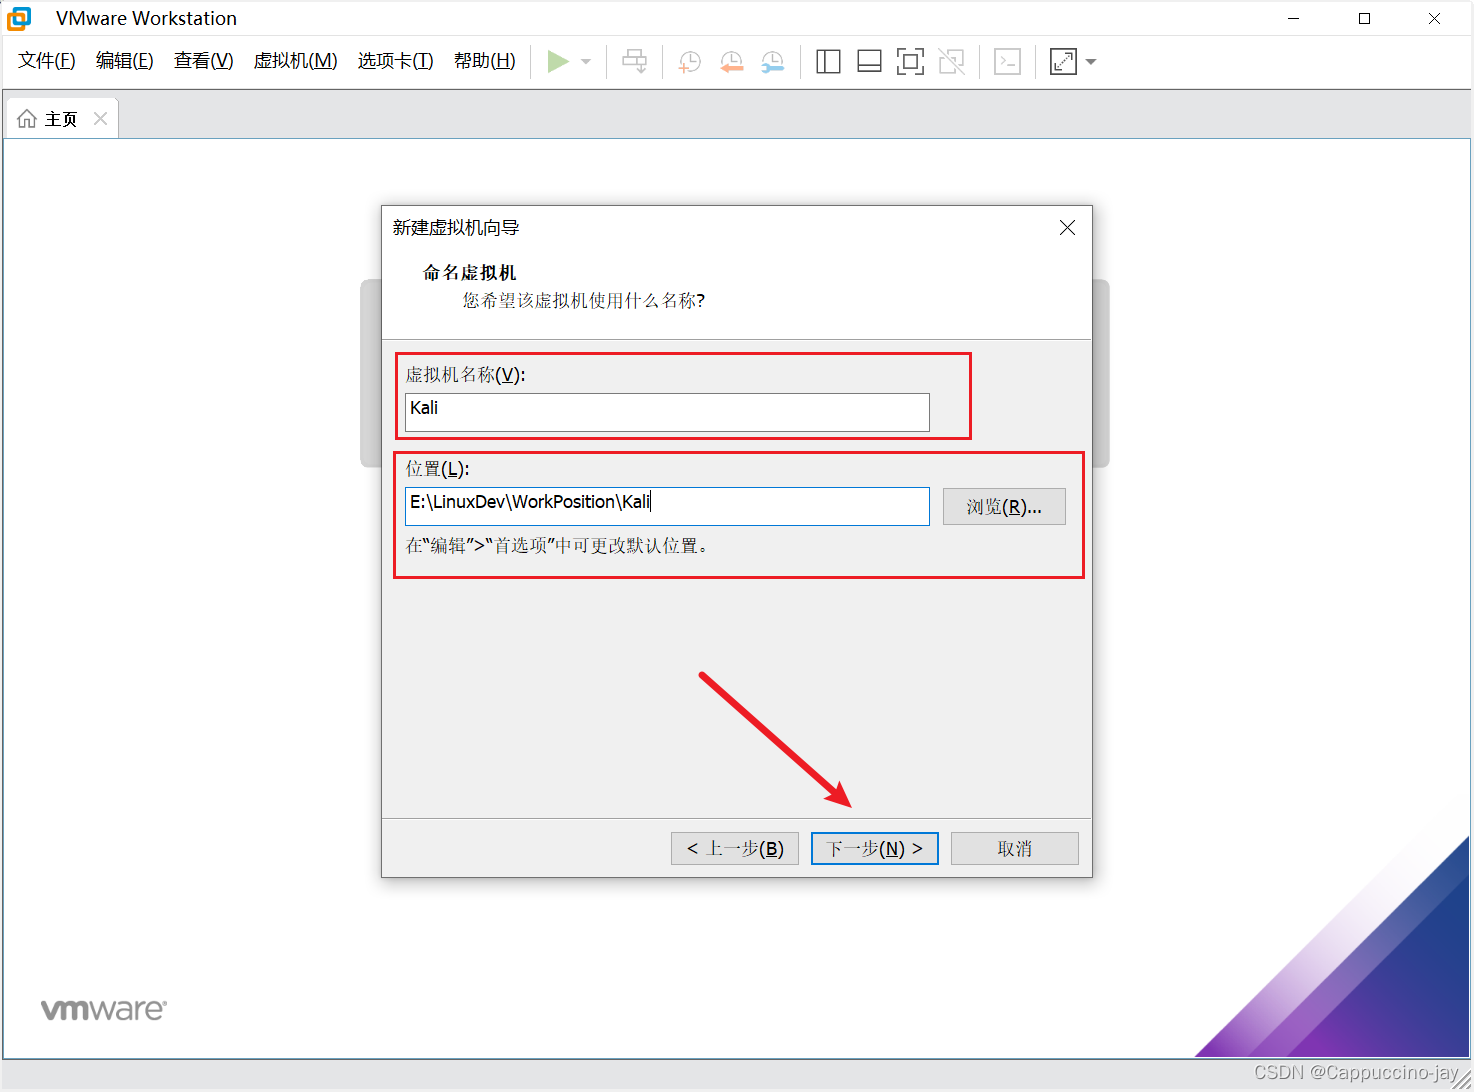1474x1092 pixels.
Task: Open the snapshot manager wrench icon
Action: point(773,62)
